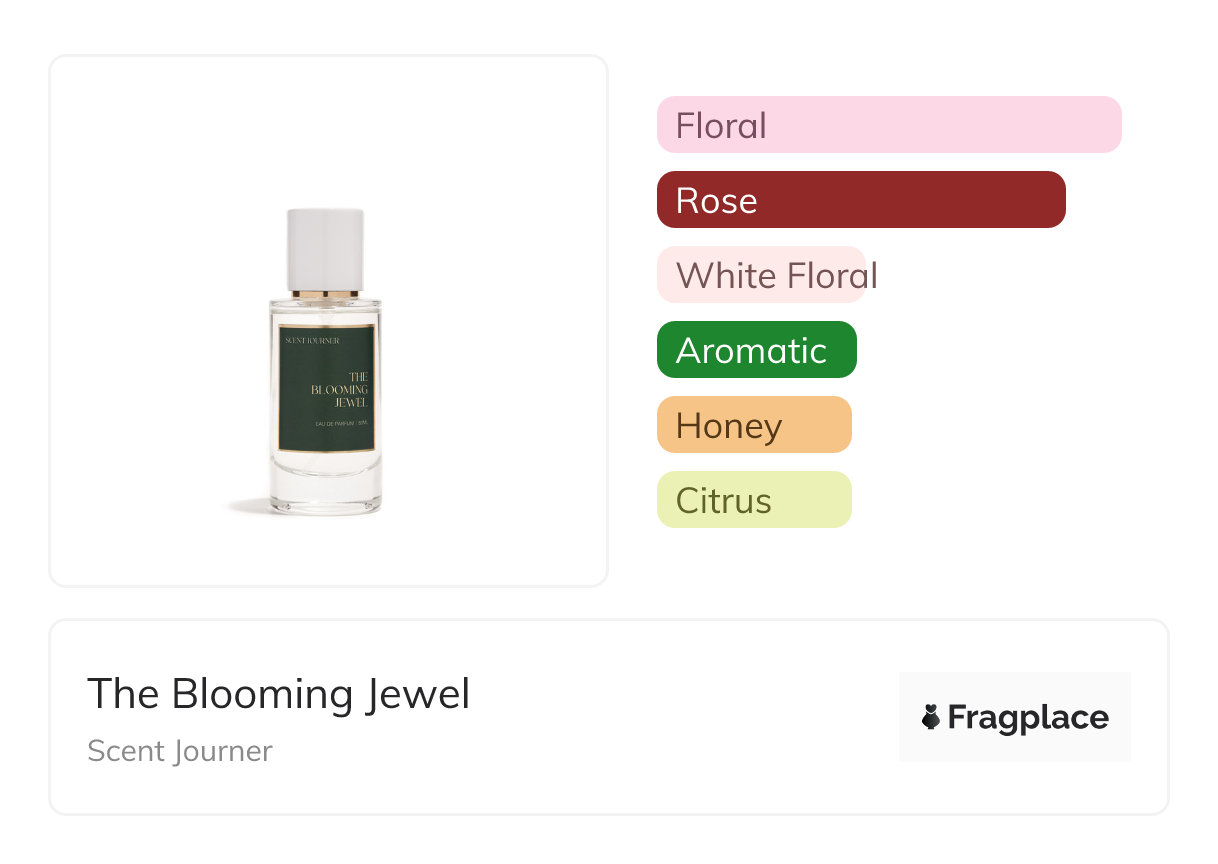Click 'Scent Journer' text on the bottle label
1218x864 pixels.
pyautogui.click(x=312, y=341)
